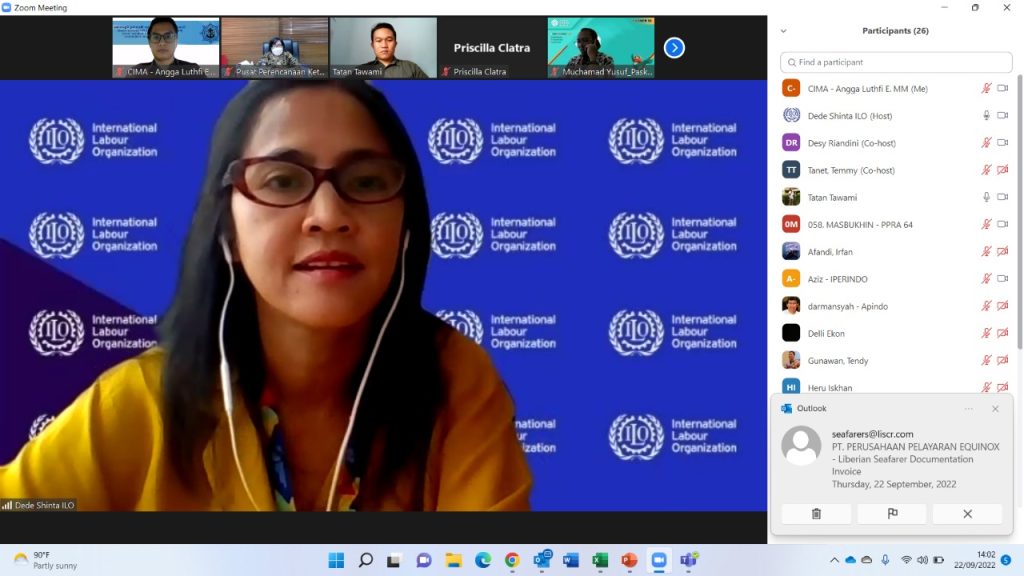1024x576 pixels.
Task: Select participant Tatan Tawami in list
Action: (x=896, y=197)
